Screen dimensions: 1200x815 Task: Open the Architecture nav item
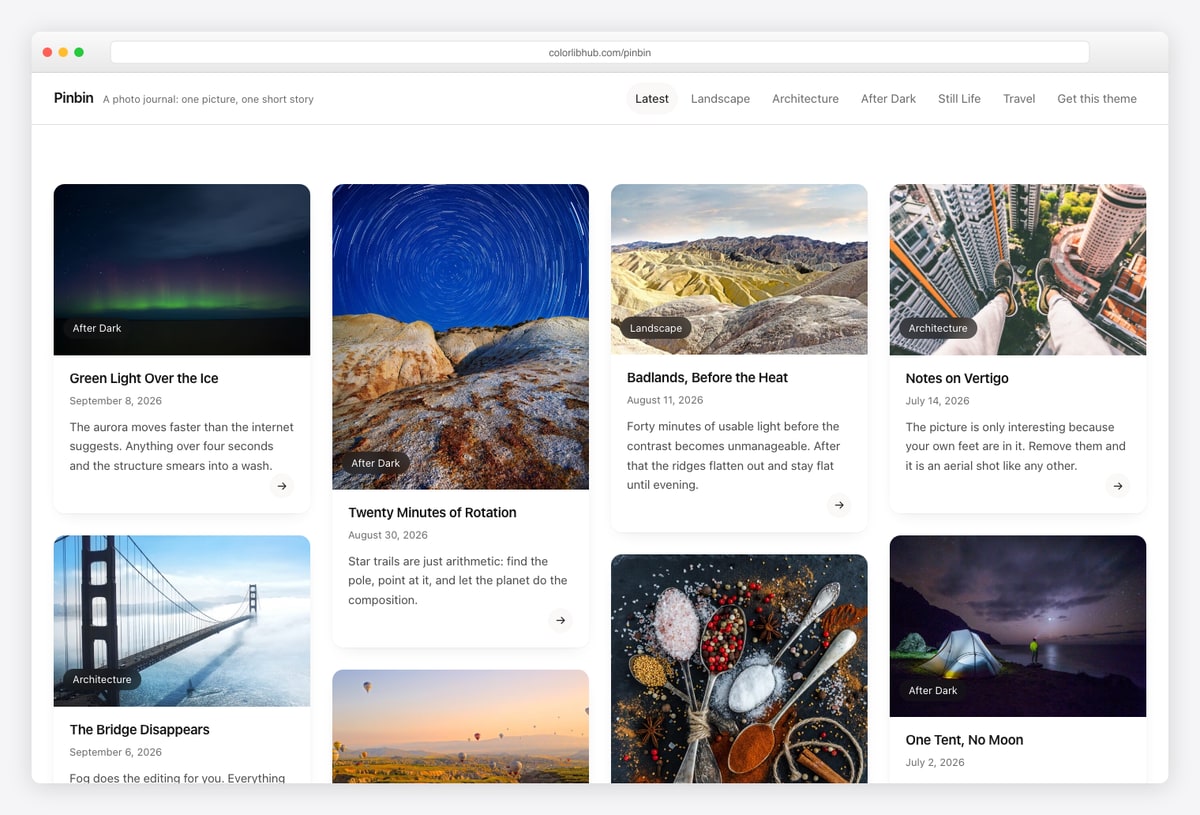(x=805, y=99)
